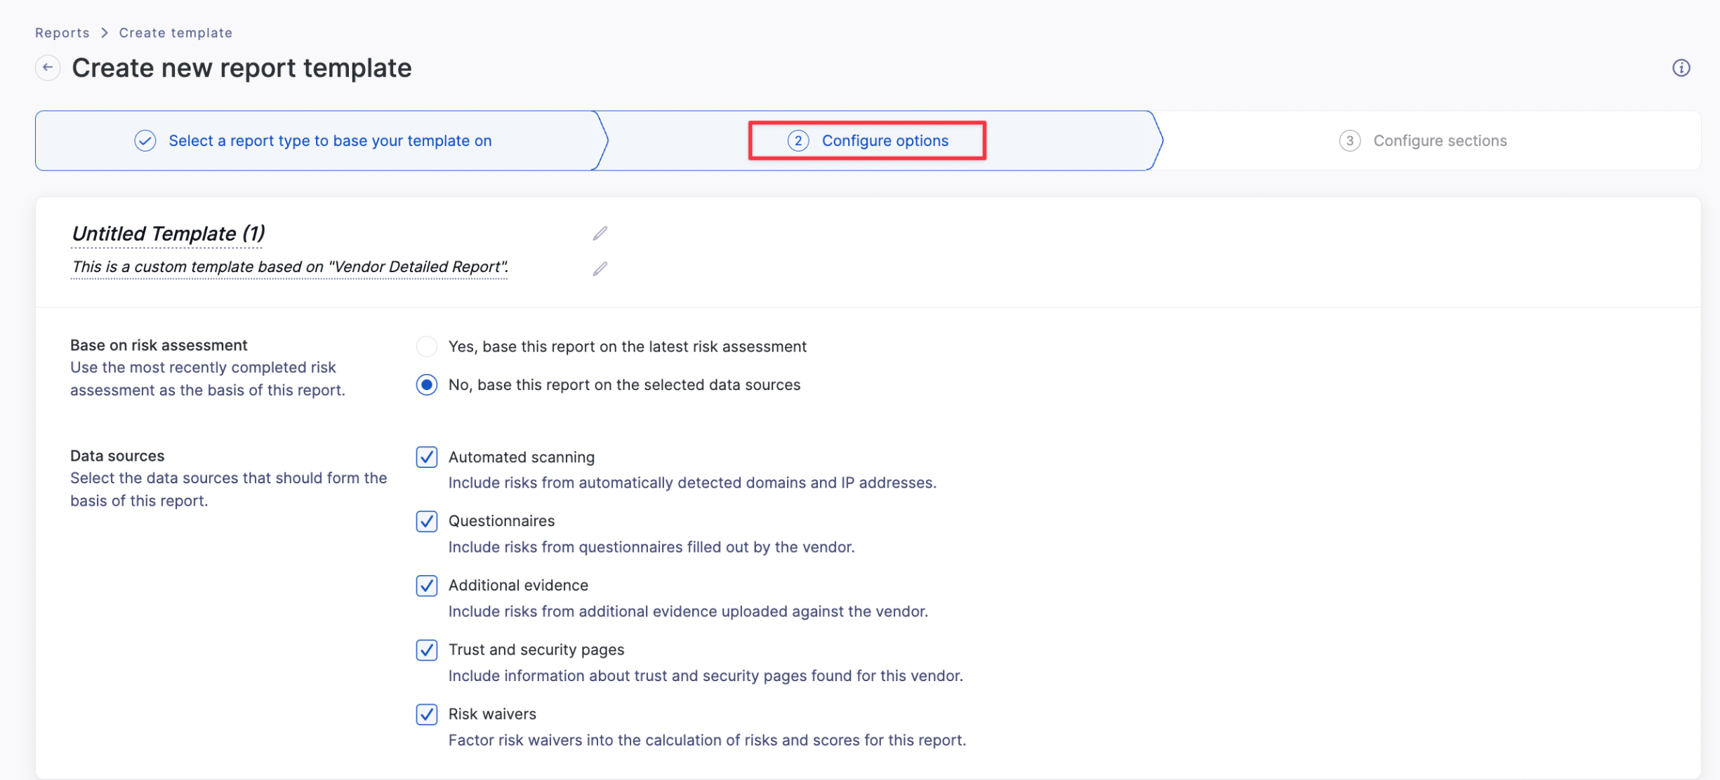Image resolution: width=1720 pixels, height=780 pixels.
Task: Click the circled number 2 in Configure options
Action: pyautogui.click(x=797, y=140)
